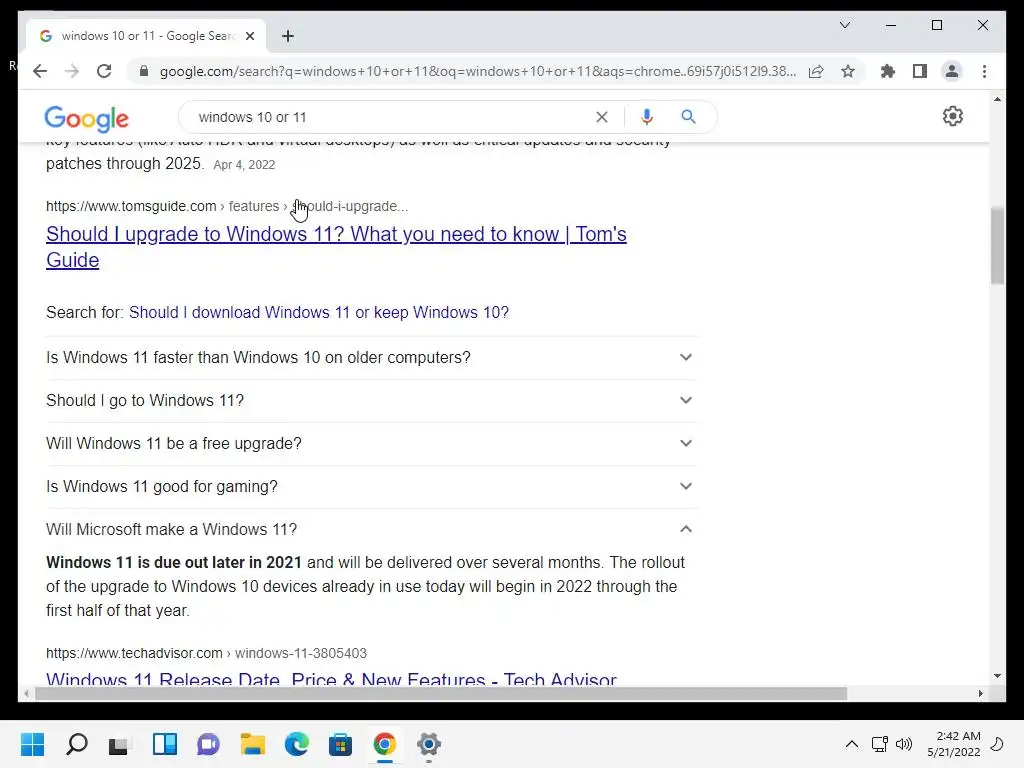The width and height of the screenshot is (1024, 768).
Task: Open the Tech Advisor Windows 11 Release Date link
Action: [331, 677]
